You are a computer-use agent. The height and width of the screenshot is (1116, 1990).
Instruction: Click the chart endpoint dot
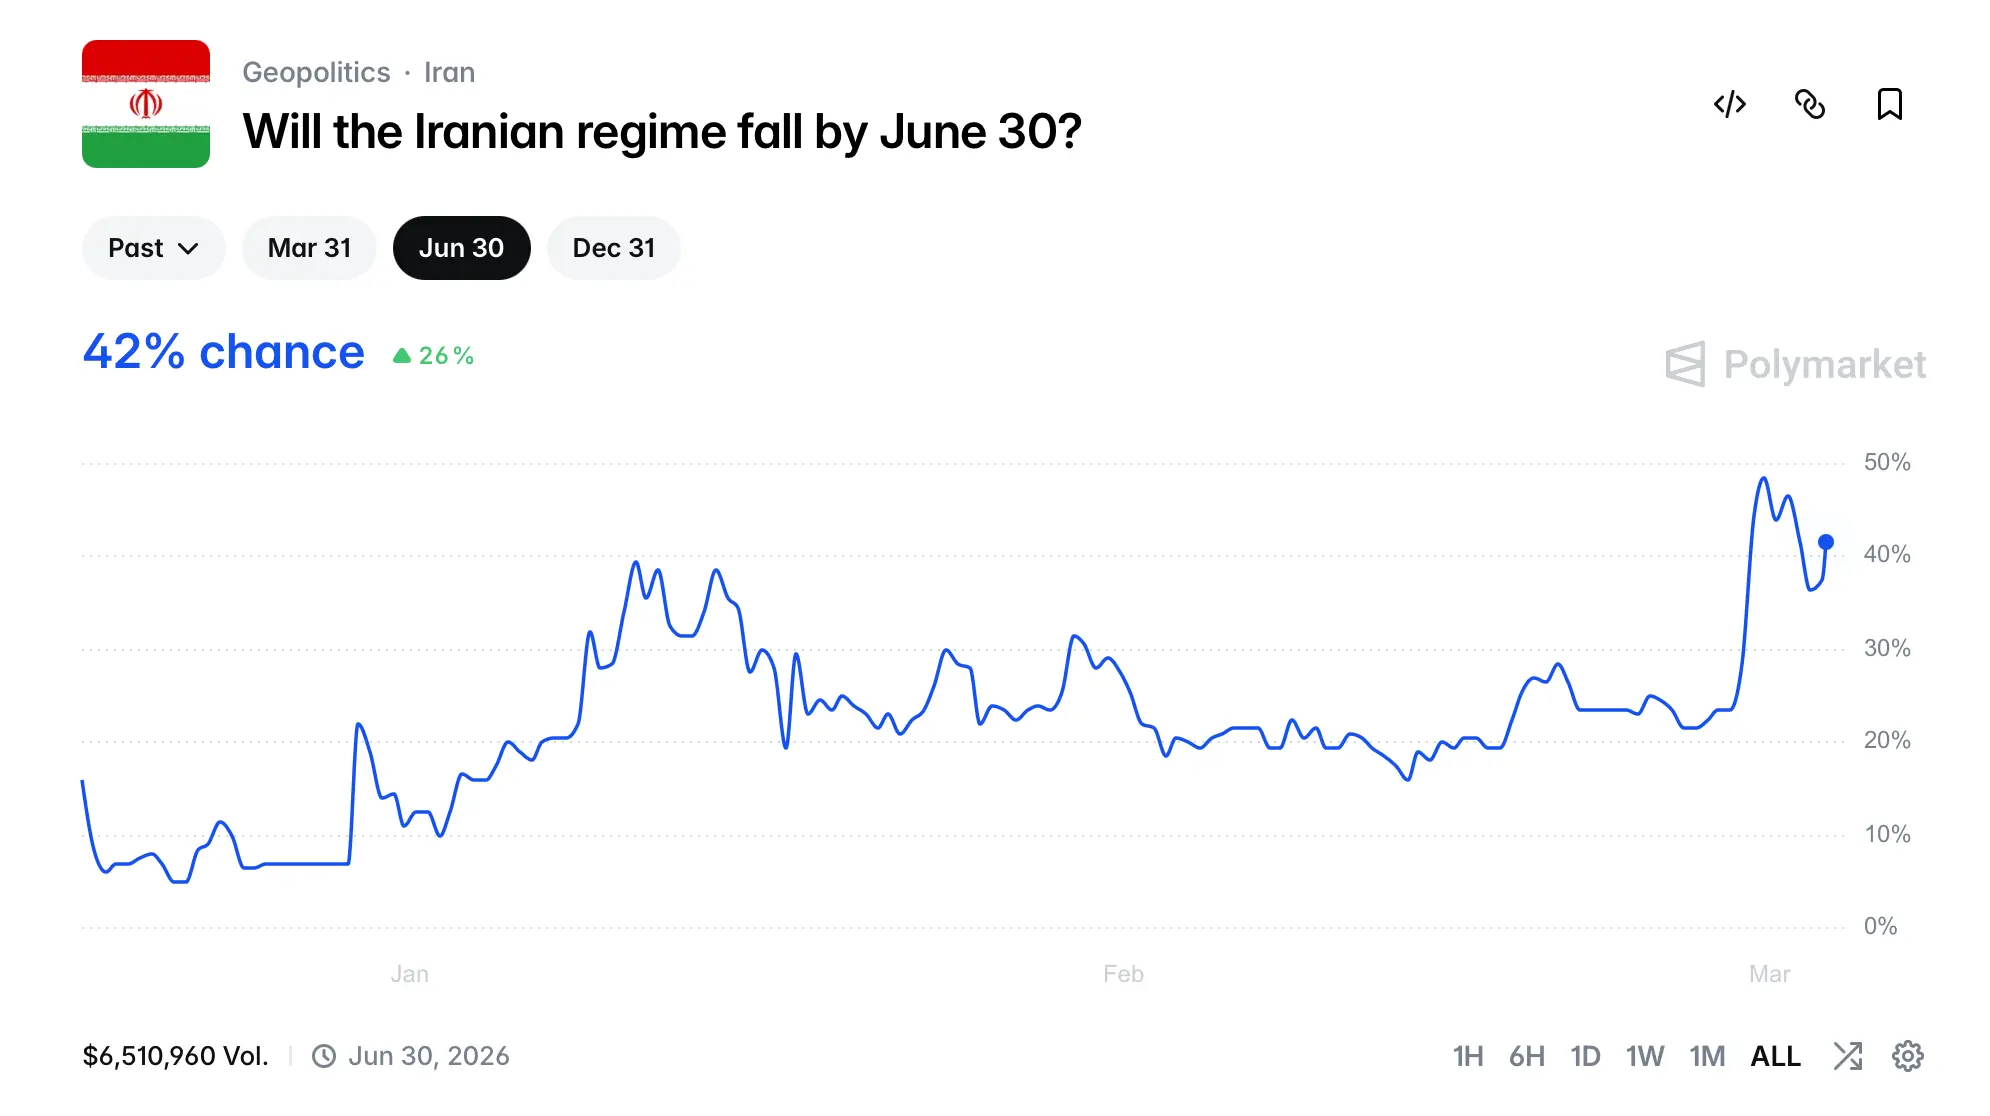coord(1827,543)
